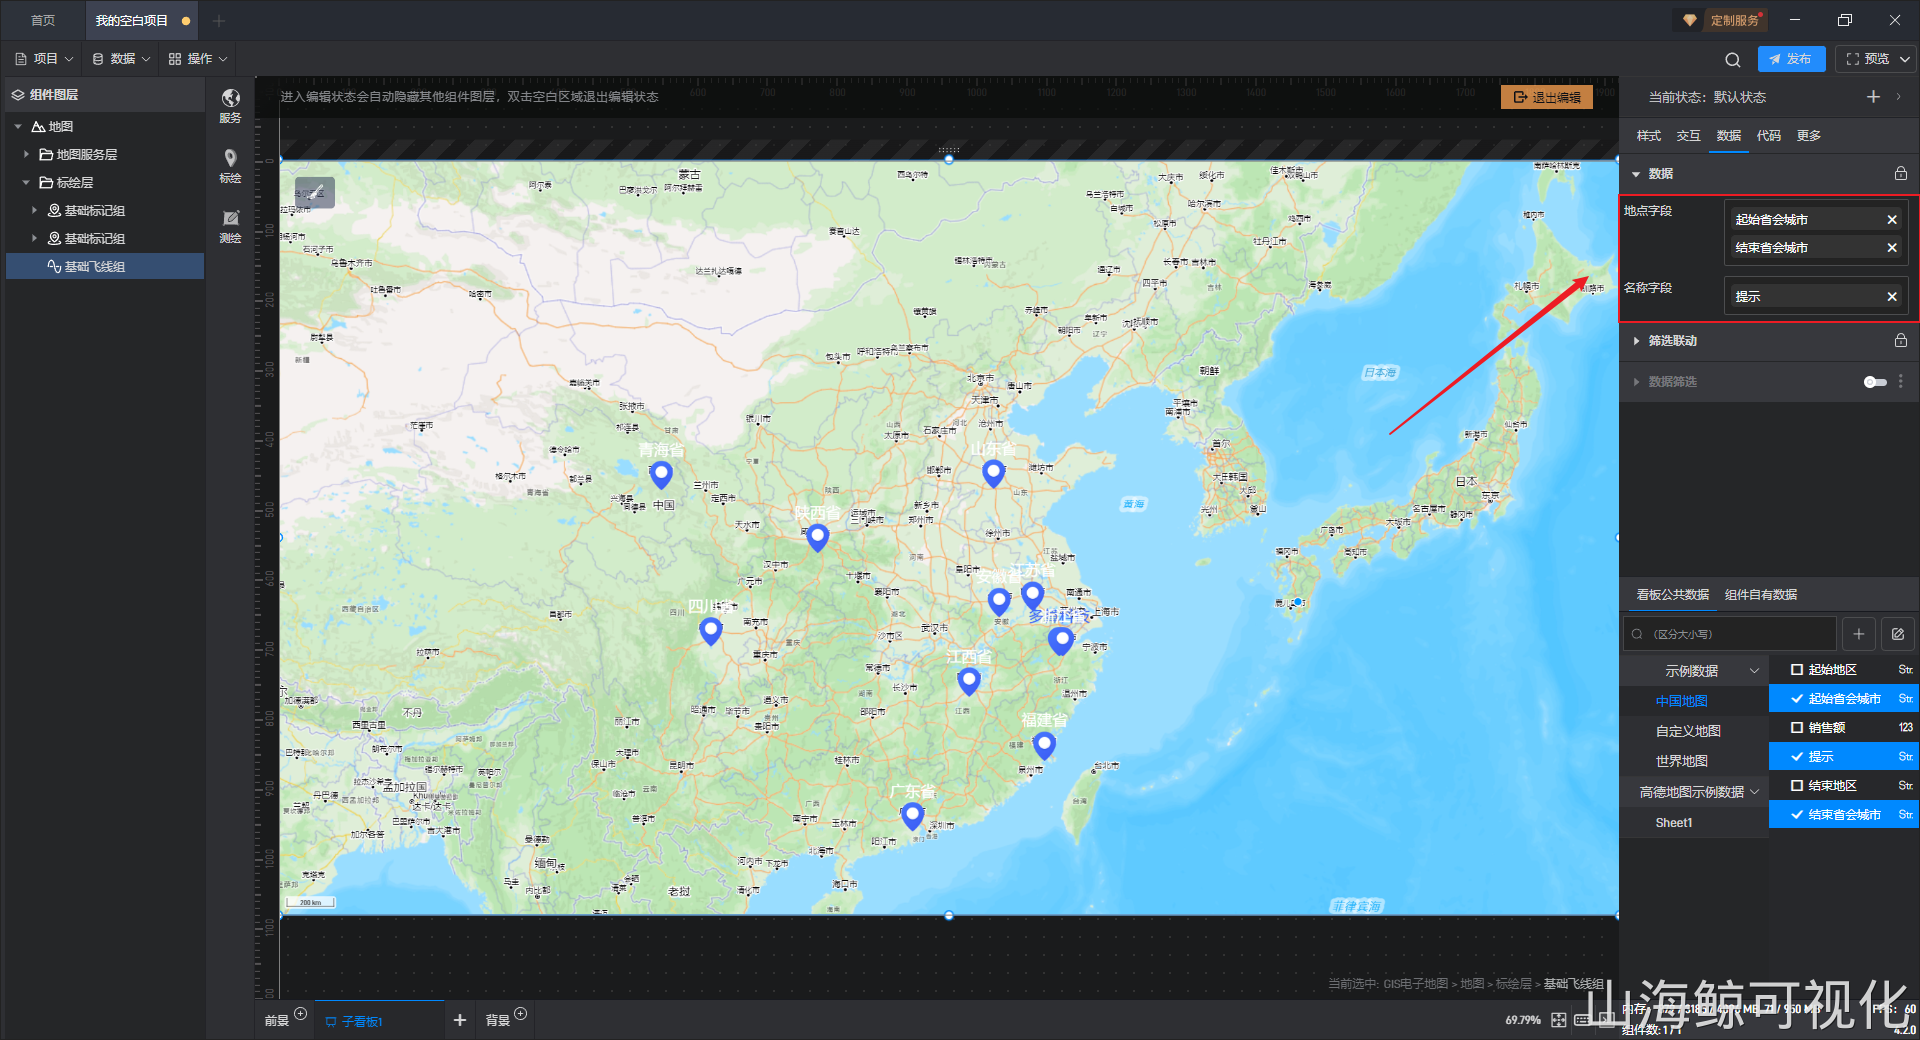Switch to 组件自有数据 tab
This screenshot has height=1040, width=1920.
(x=1761, y=595)
